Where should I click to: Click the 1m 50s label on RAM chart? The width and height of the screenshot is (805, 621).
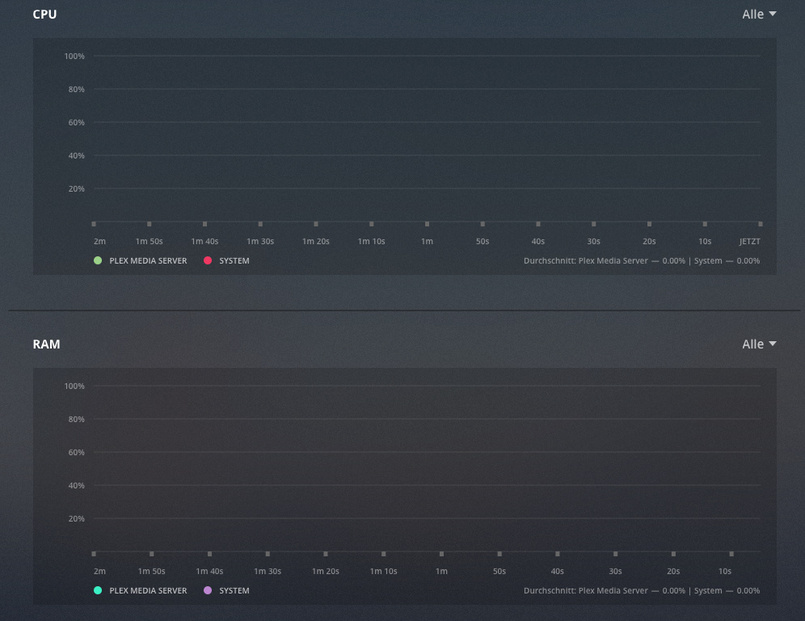(x=151, y=571)
